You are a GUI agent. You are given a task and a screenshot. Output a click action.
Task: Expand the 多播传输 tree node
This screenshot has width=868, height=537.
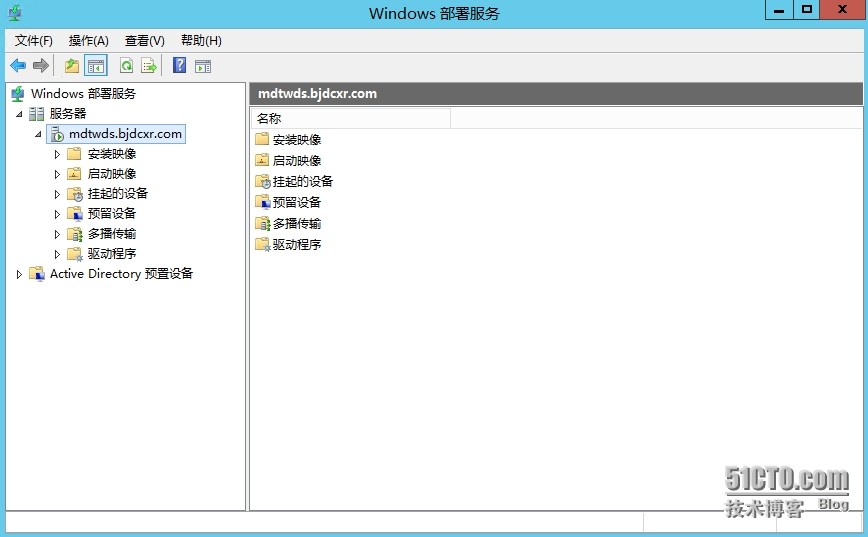(x=57, y=235)
